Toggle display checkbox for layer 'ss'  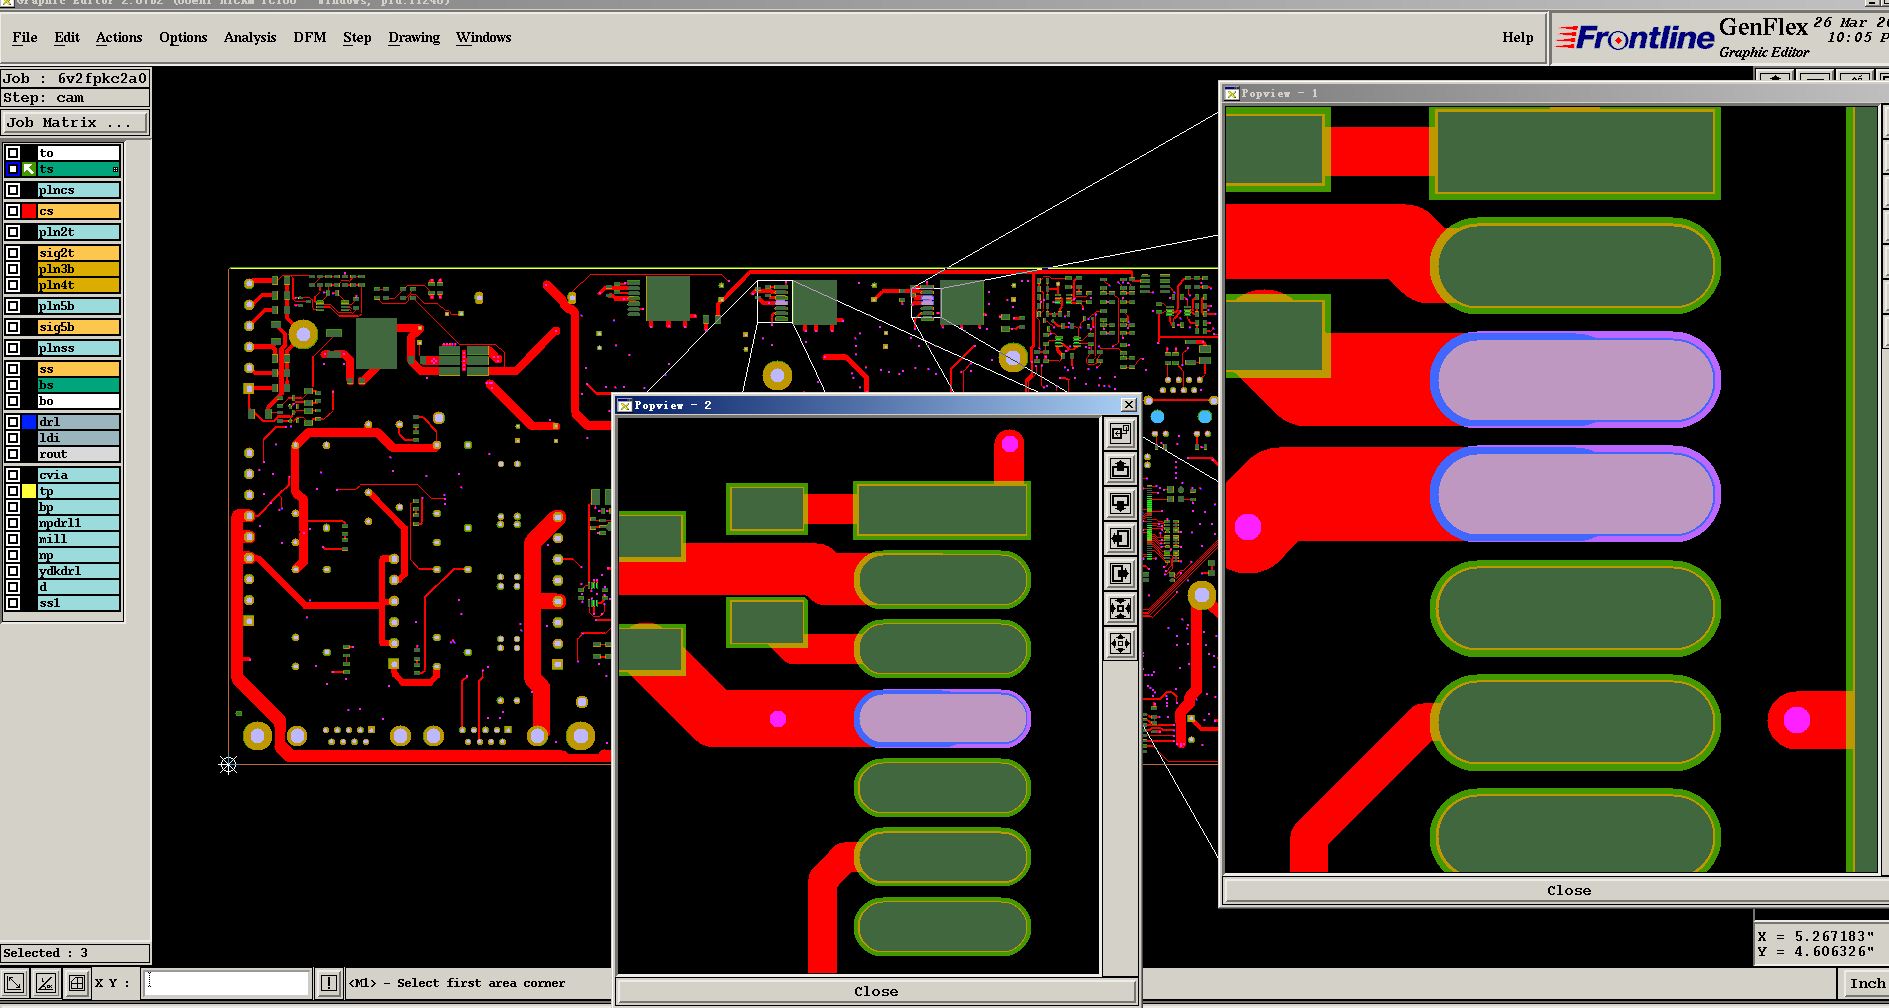(13, 369)
